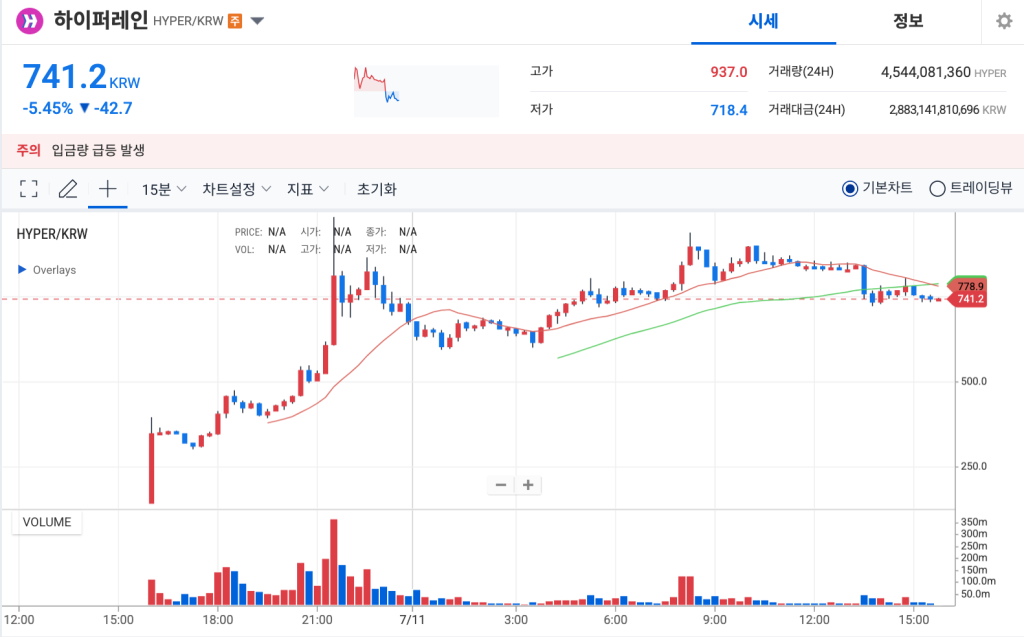Open the settings gear icon
The image size is (1024, 637).
tap(1004, 21)
